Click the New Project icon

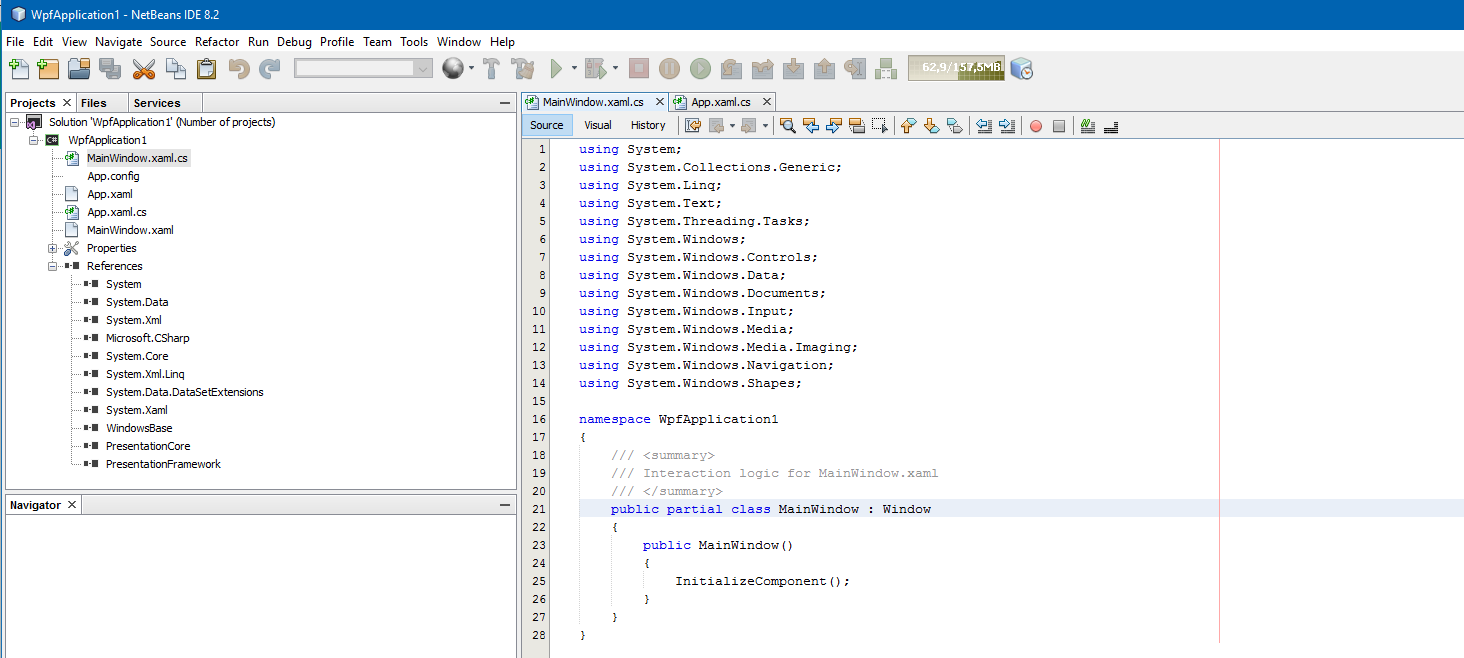48,69
